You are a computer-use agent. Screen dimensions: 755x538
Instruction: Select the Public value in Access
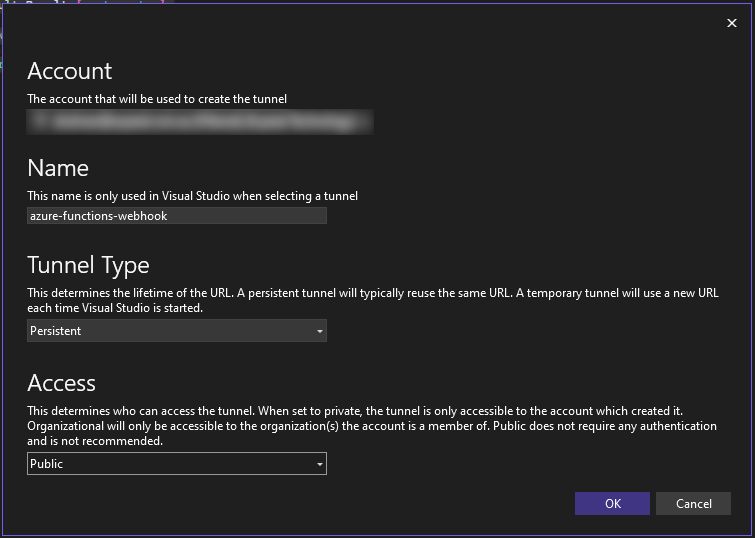tap(47, 464)
